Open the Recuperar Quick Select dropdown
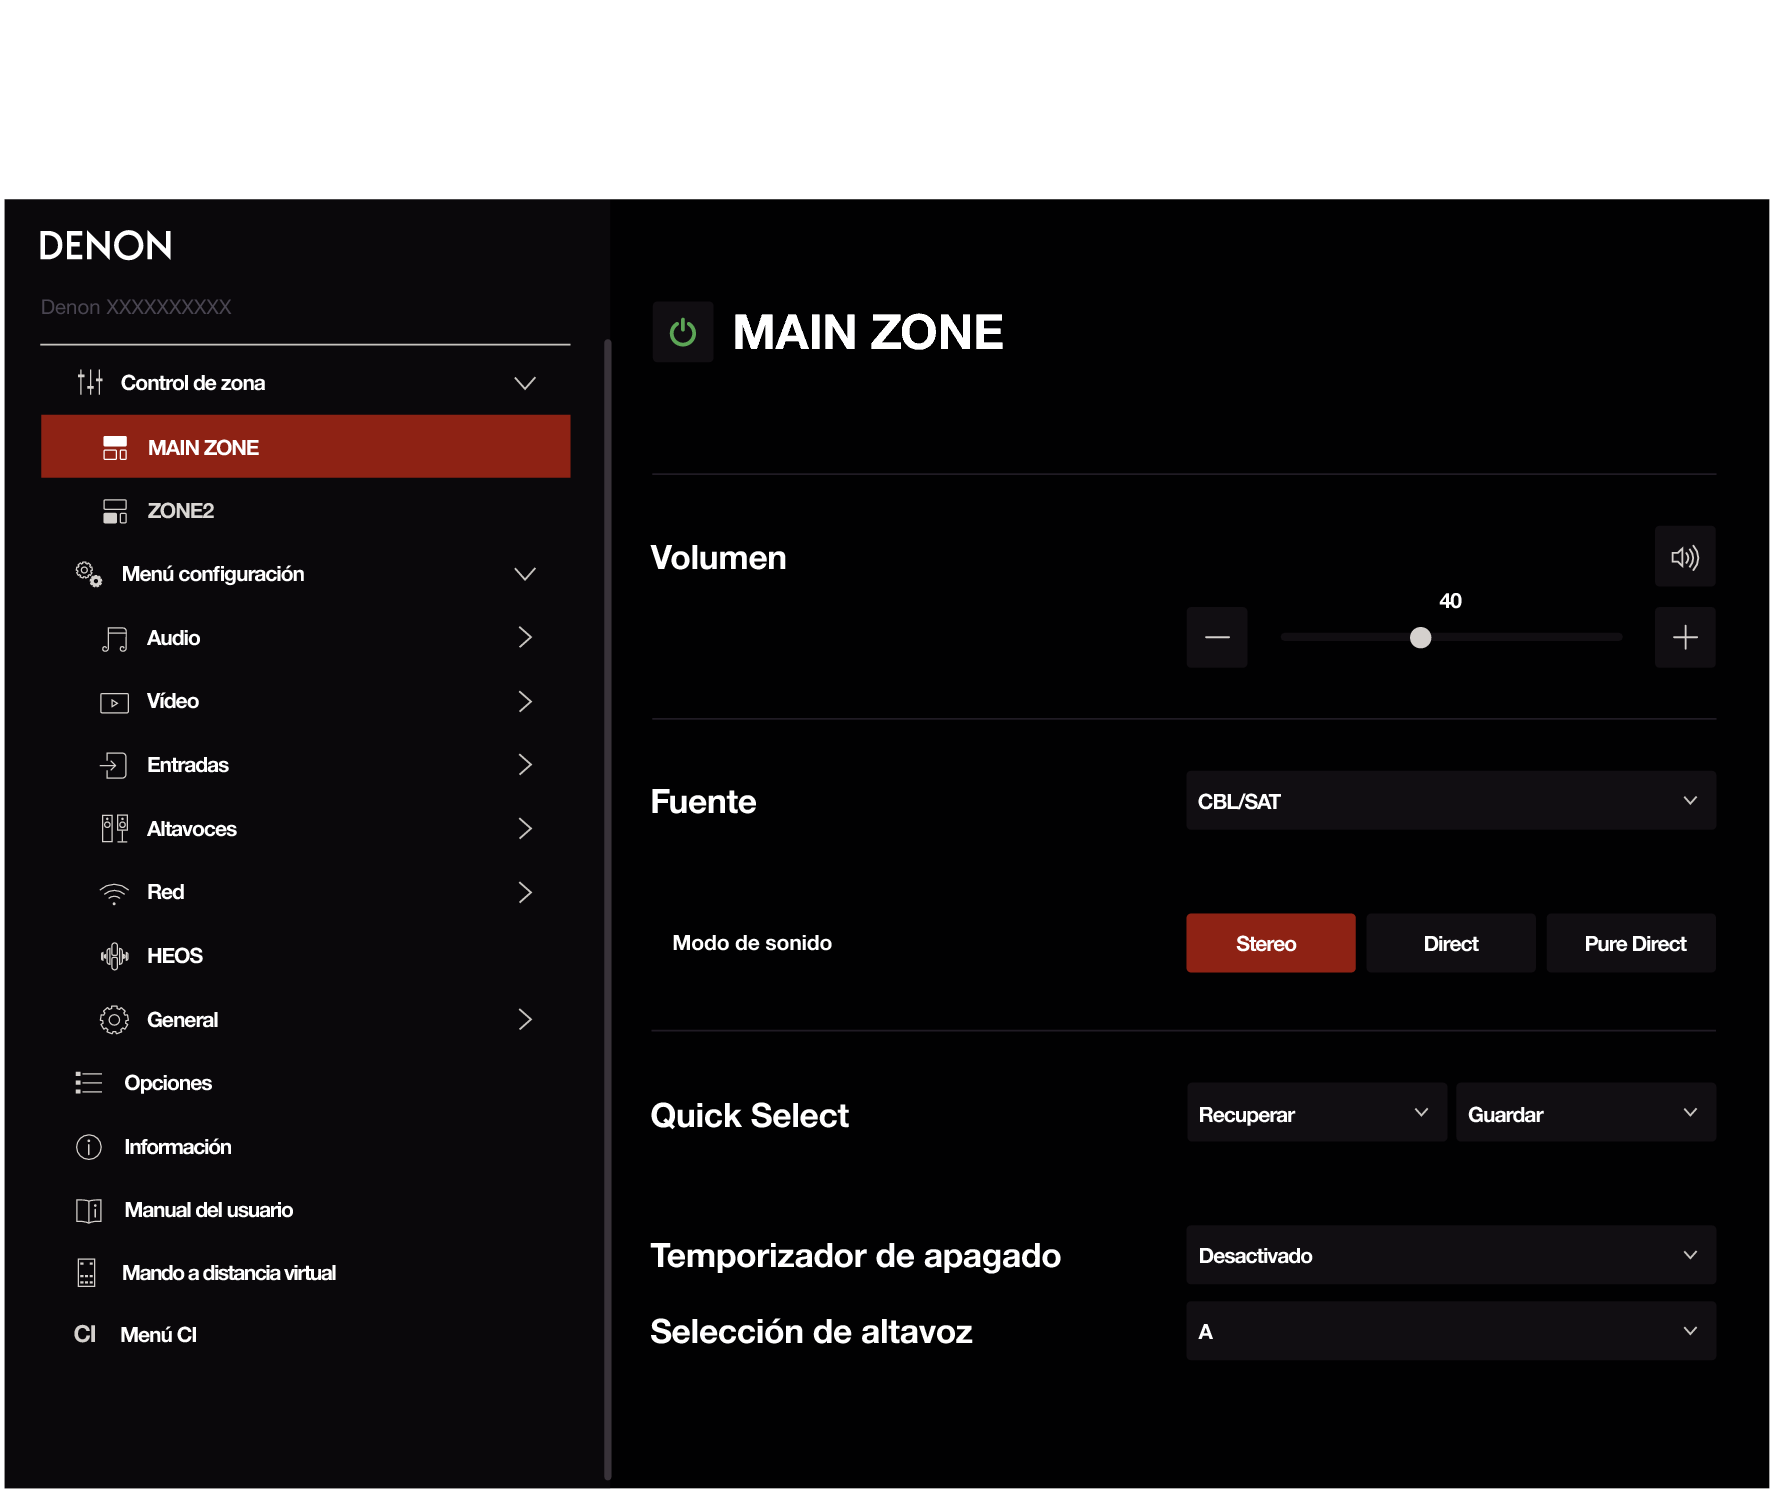The image size is (1774, 1493). (x=1317, y=1113)
